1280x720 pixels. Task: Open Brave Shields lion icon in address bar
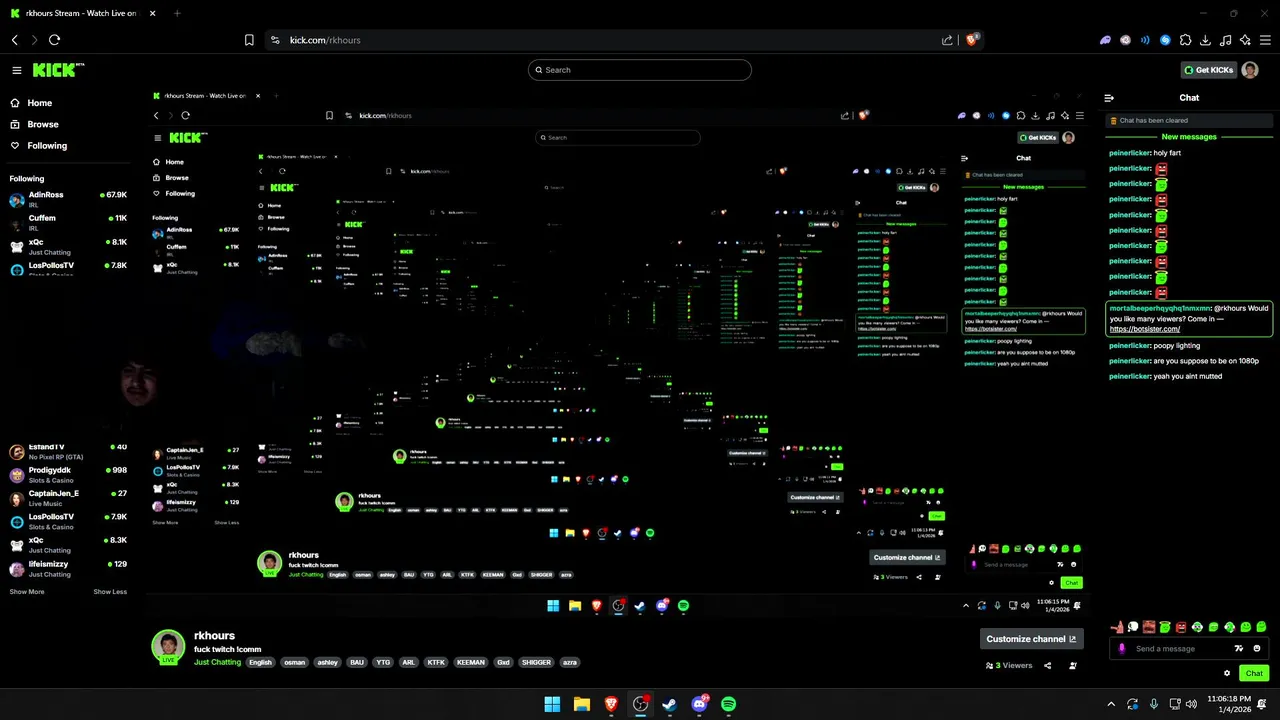[971, 40]
